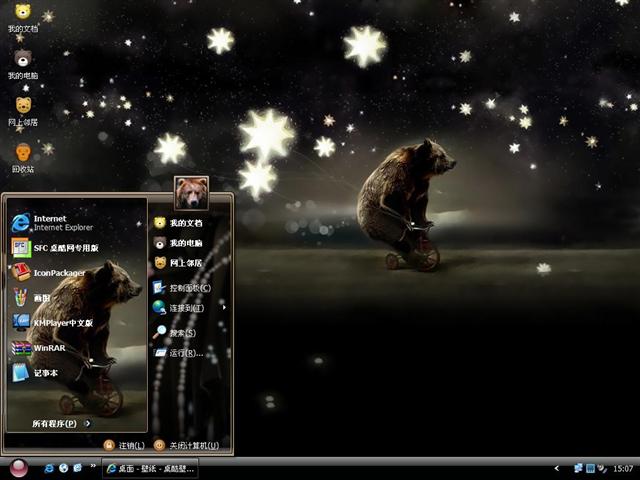This screenshot has height=480, width=640.
Task: Click the volume tray icon
Action: click(602, 468)
